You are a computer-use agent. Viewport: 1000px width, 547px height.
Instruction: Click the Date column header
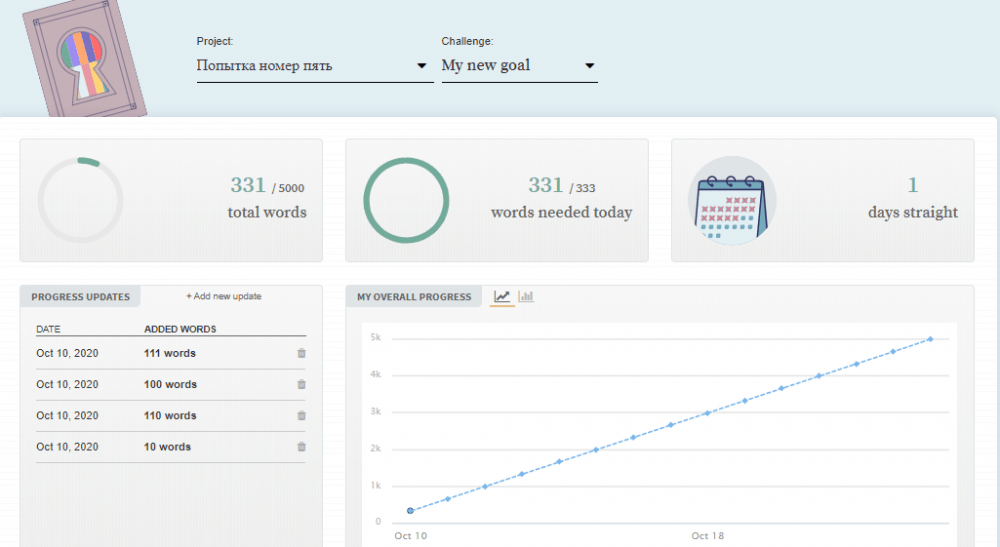point(48,329)
